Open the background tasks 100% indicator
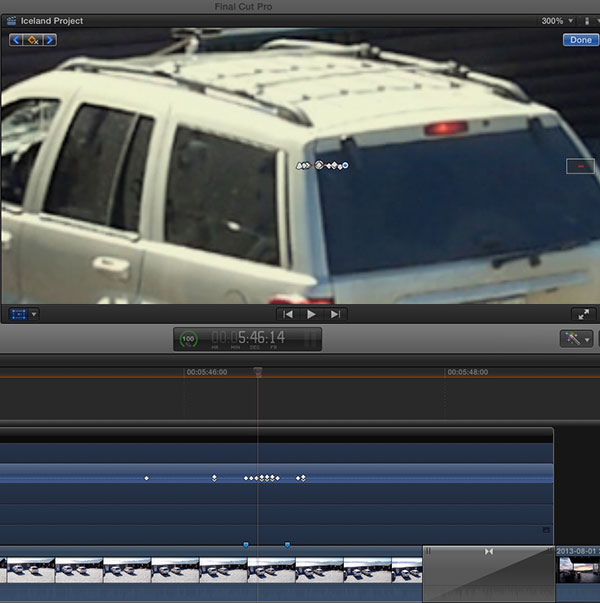 (x=188, y=339)
